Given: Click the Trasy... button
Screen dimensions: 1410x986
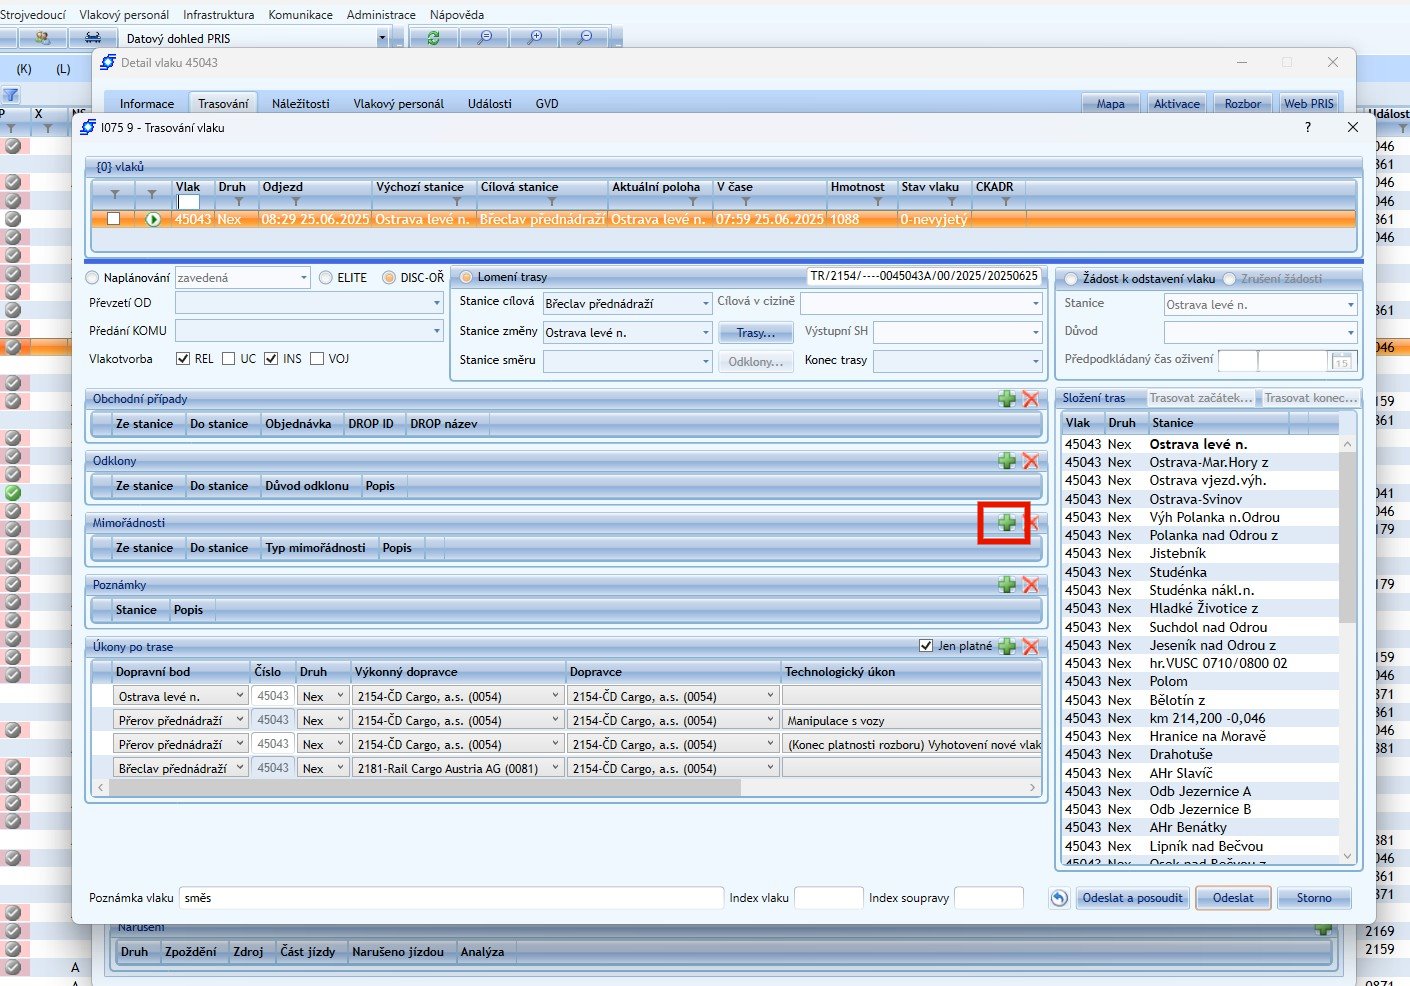Looking at the screenshot, I should 755,333.
